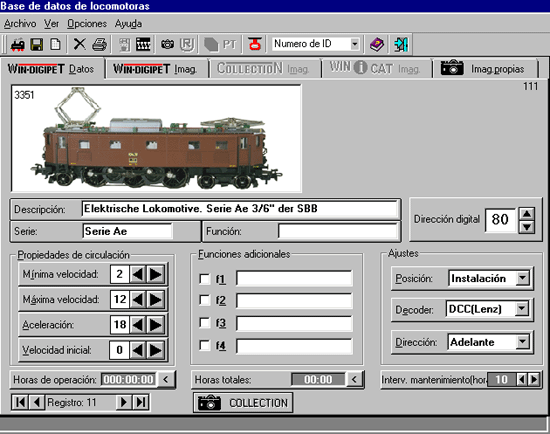Viewport: 550px width, 434px height.
Task: Click the grey tag icon
Action: (x=211, y=45)
